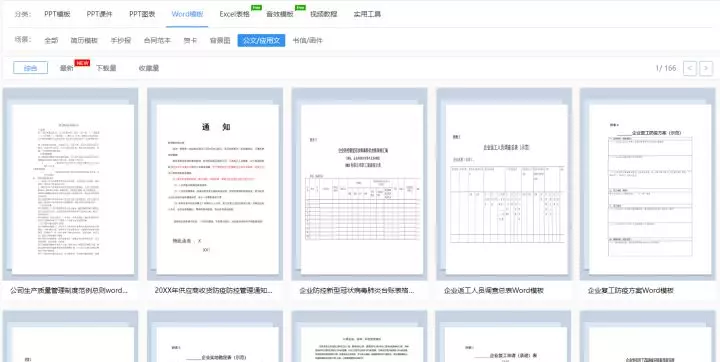Open the PPT模板 category tab
The width and height of the screenshot is (720, 362).
(57, 14)
